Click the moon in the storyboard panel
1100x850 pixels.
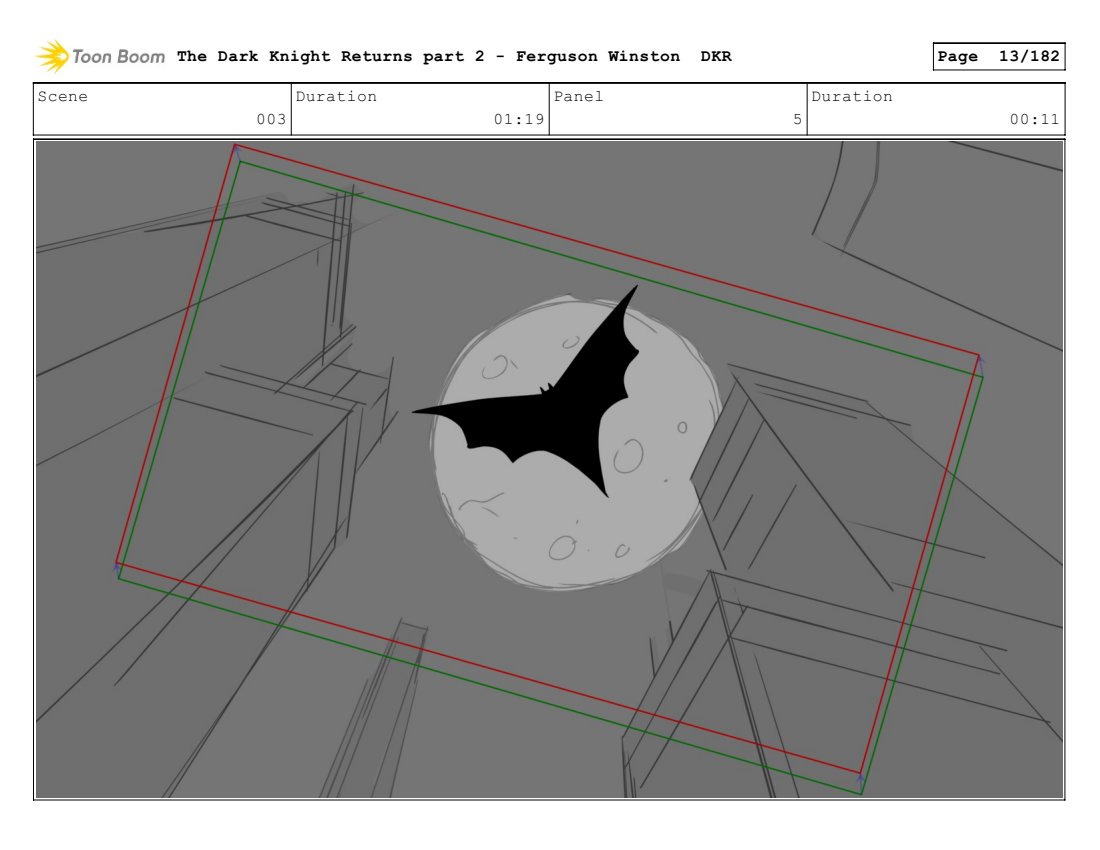[575, 442]
